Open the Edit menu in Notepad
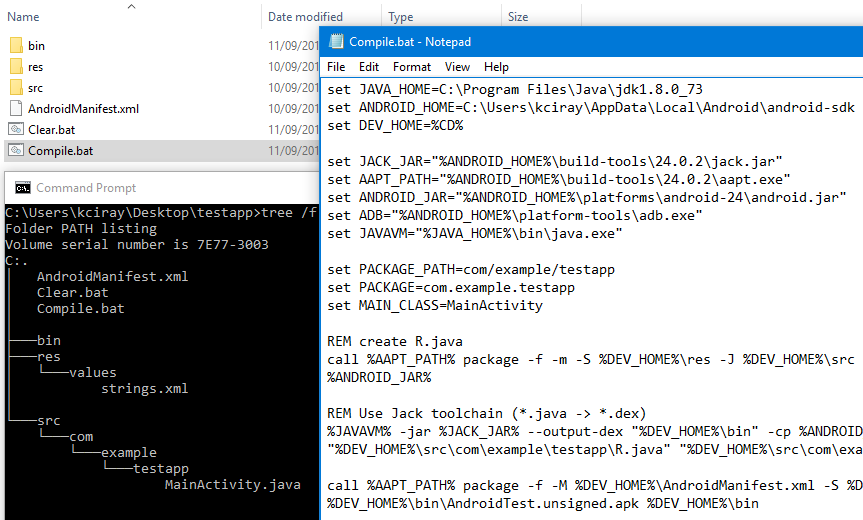The height and width of the screenshot is (520, 863). pyautogui.click(x=369, y=67)
